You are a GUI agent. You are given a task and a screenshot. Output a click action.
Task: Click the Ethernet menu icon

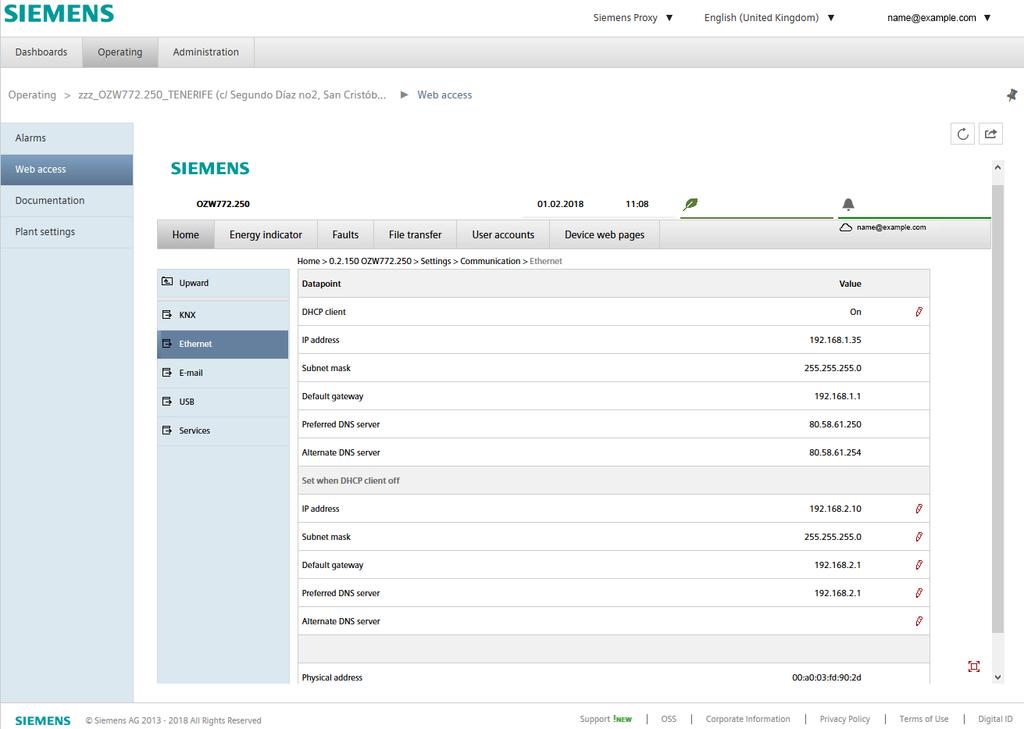pyautogui.click(x=167, y=343)
